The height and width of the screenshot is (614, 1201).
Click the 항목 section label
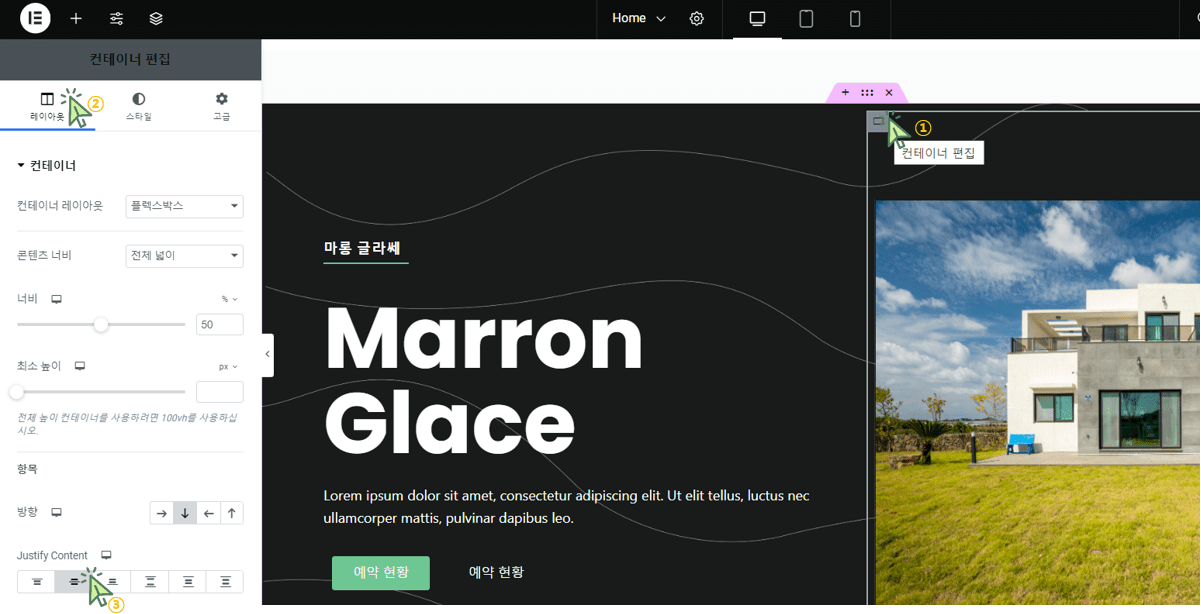coord(28,468)
